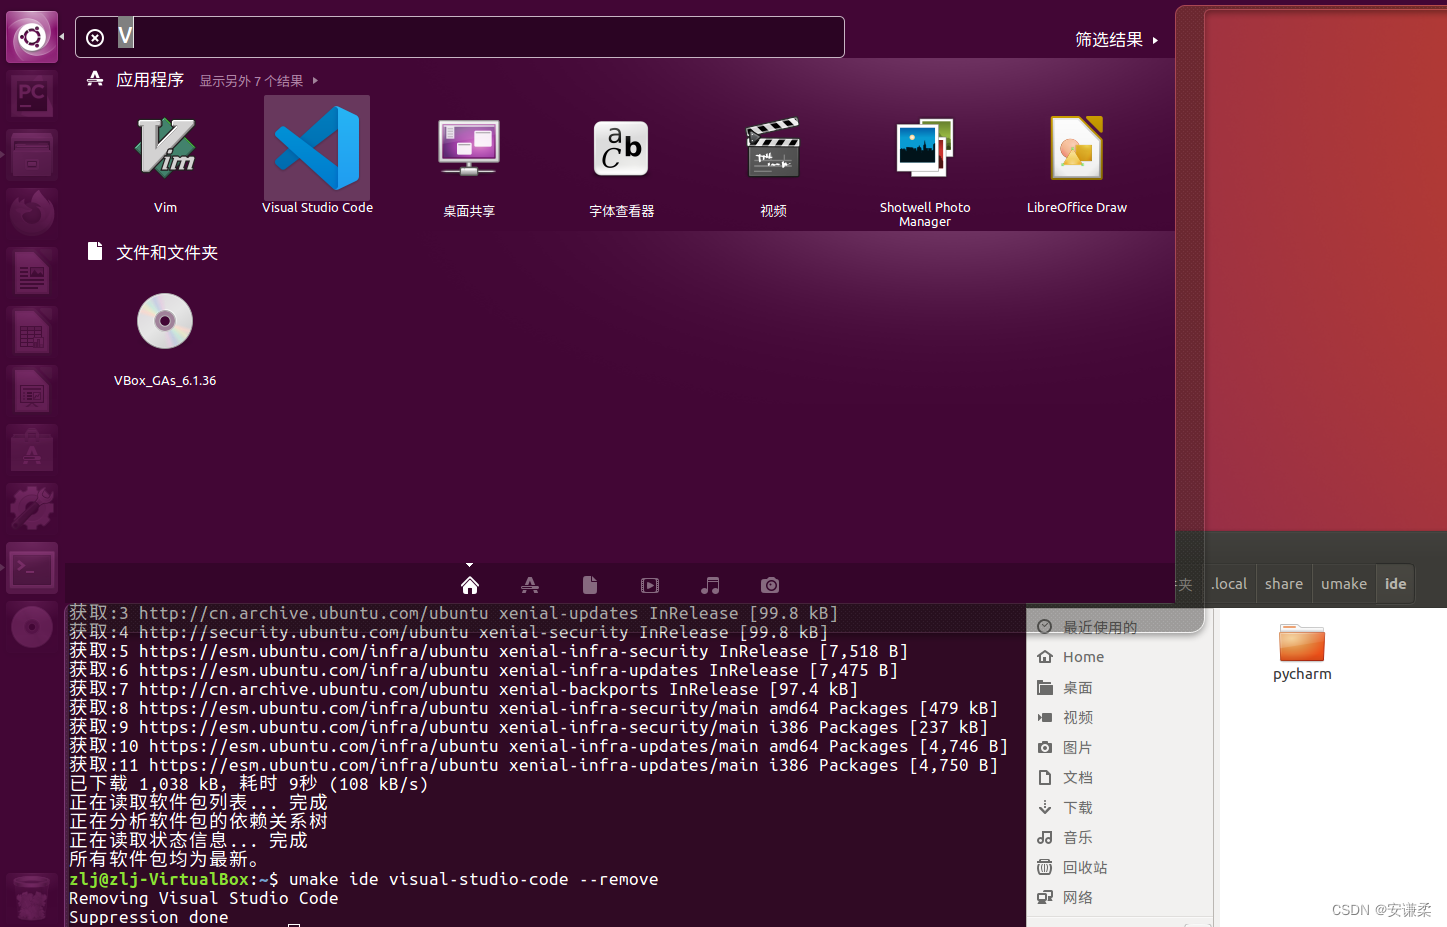Launch the 桌面共享 application

(468, 147)
